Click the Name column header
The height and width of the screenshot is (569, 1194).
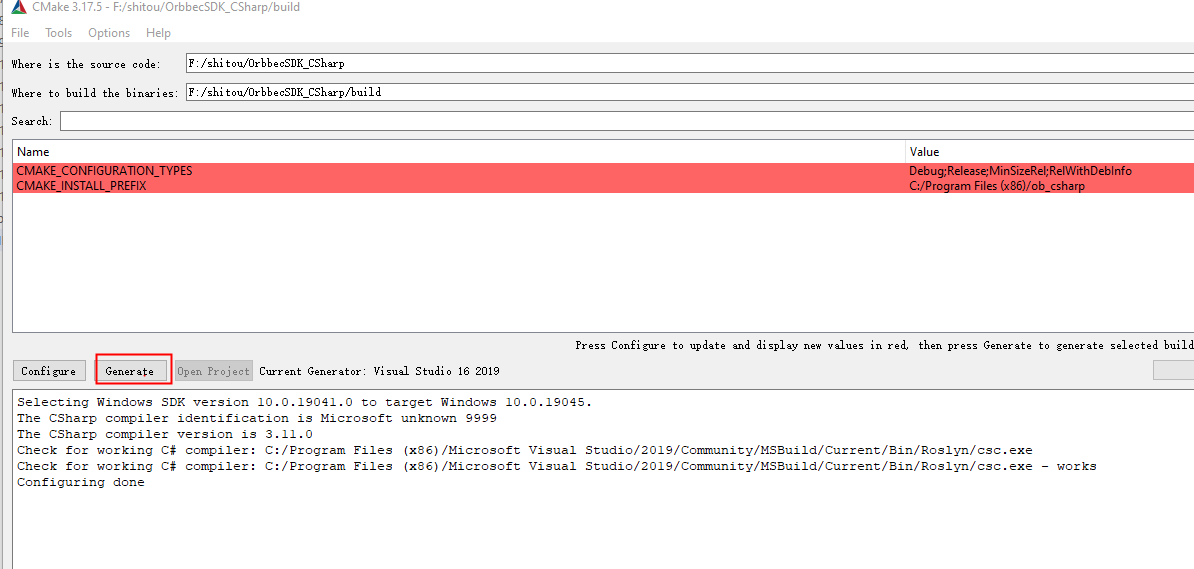click(459, 152)
